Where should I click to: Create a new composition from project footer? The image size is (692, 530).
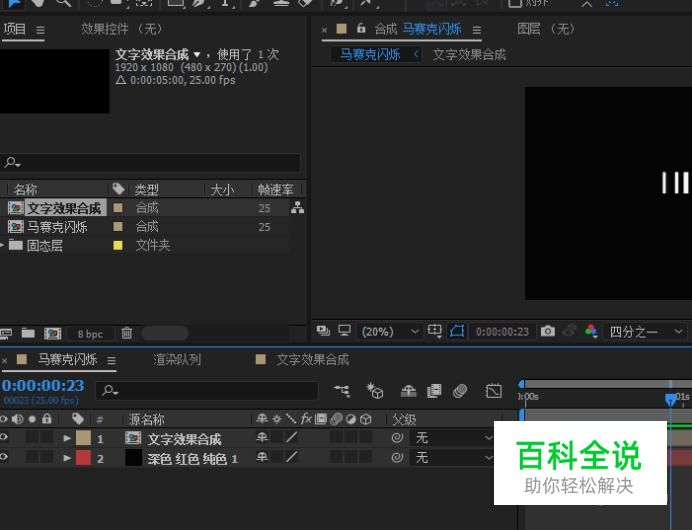pos(53,333)
